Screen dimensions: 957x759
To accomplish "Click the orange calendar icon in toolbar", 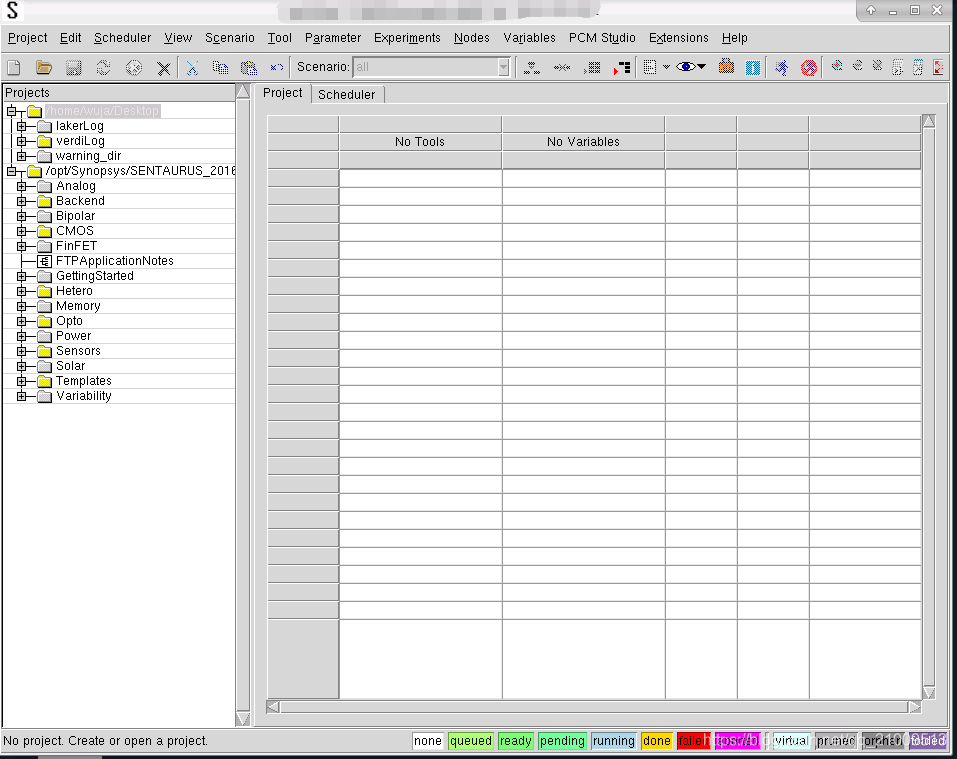I will coord(726,67).
